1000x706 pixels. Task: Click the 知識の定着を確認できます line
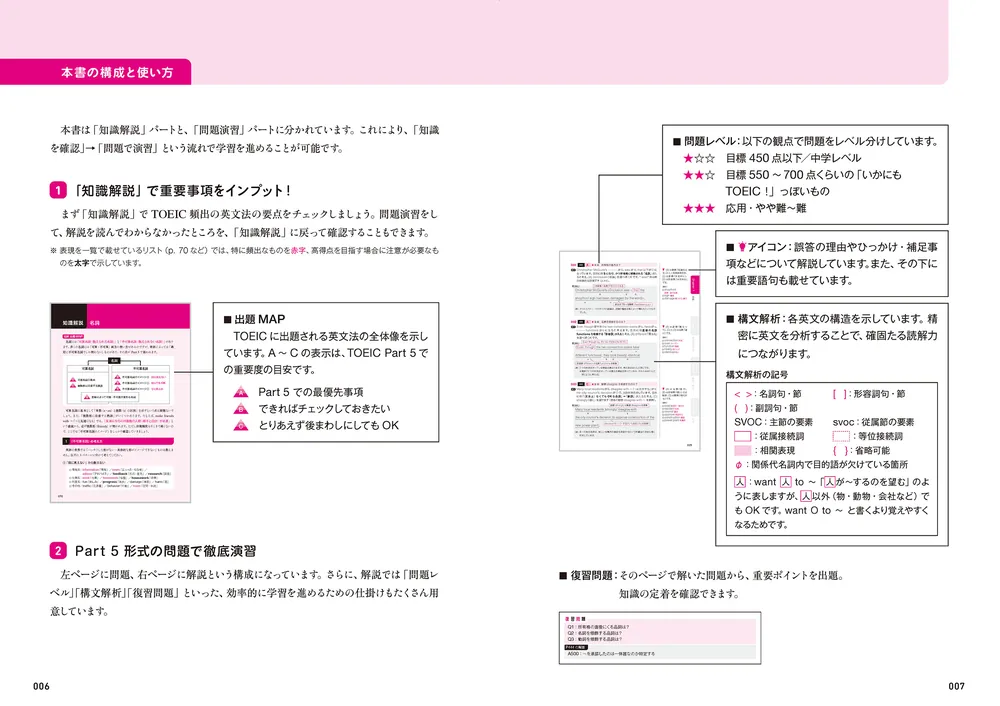[x=679, y=594]
